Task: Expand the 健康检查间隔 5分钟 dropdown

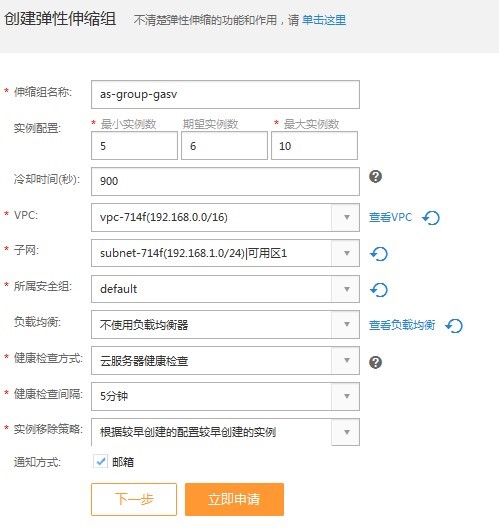Action: click(x=225, y=396)
